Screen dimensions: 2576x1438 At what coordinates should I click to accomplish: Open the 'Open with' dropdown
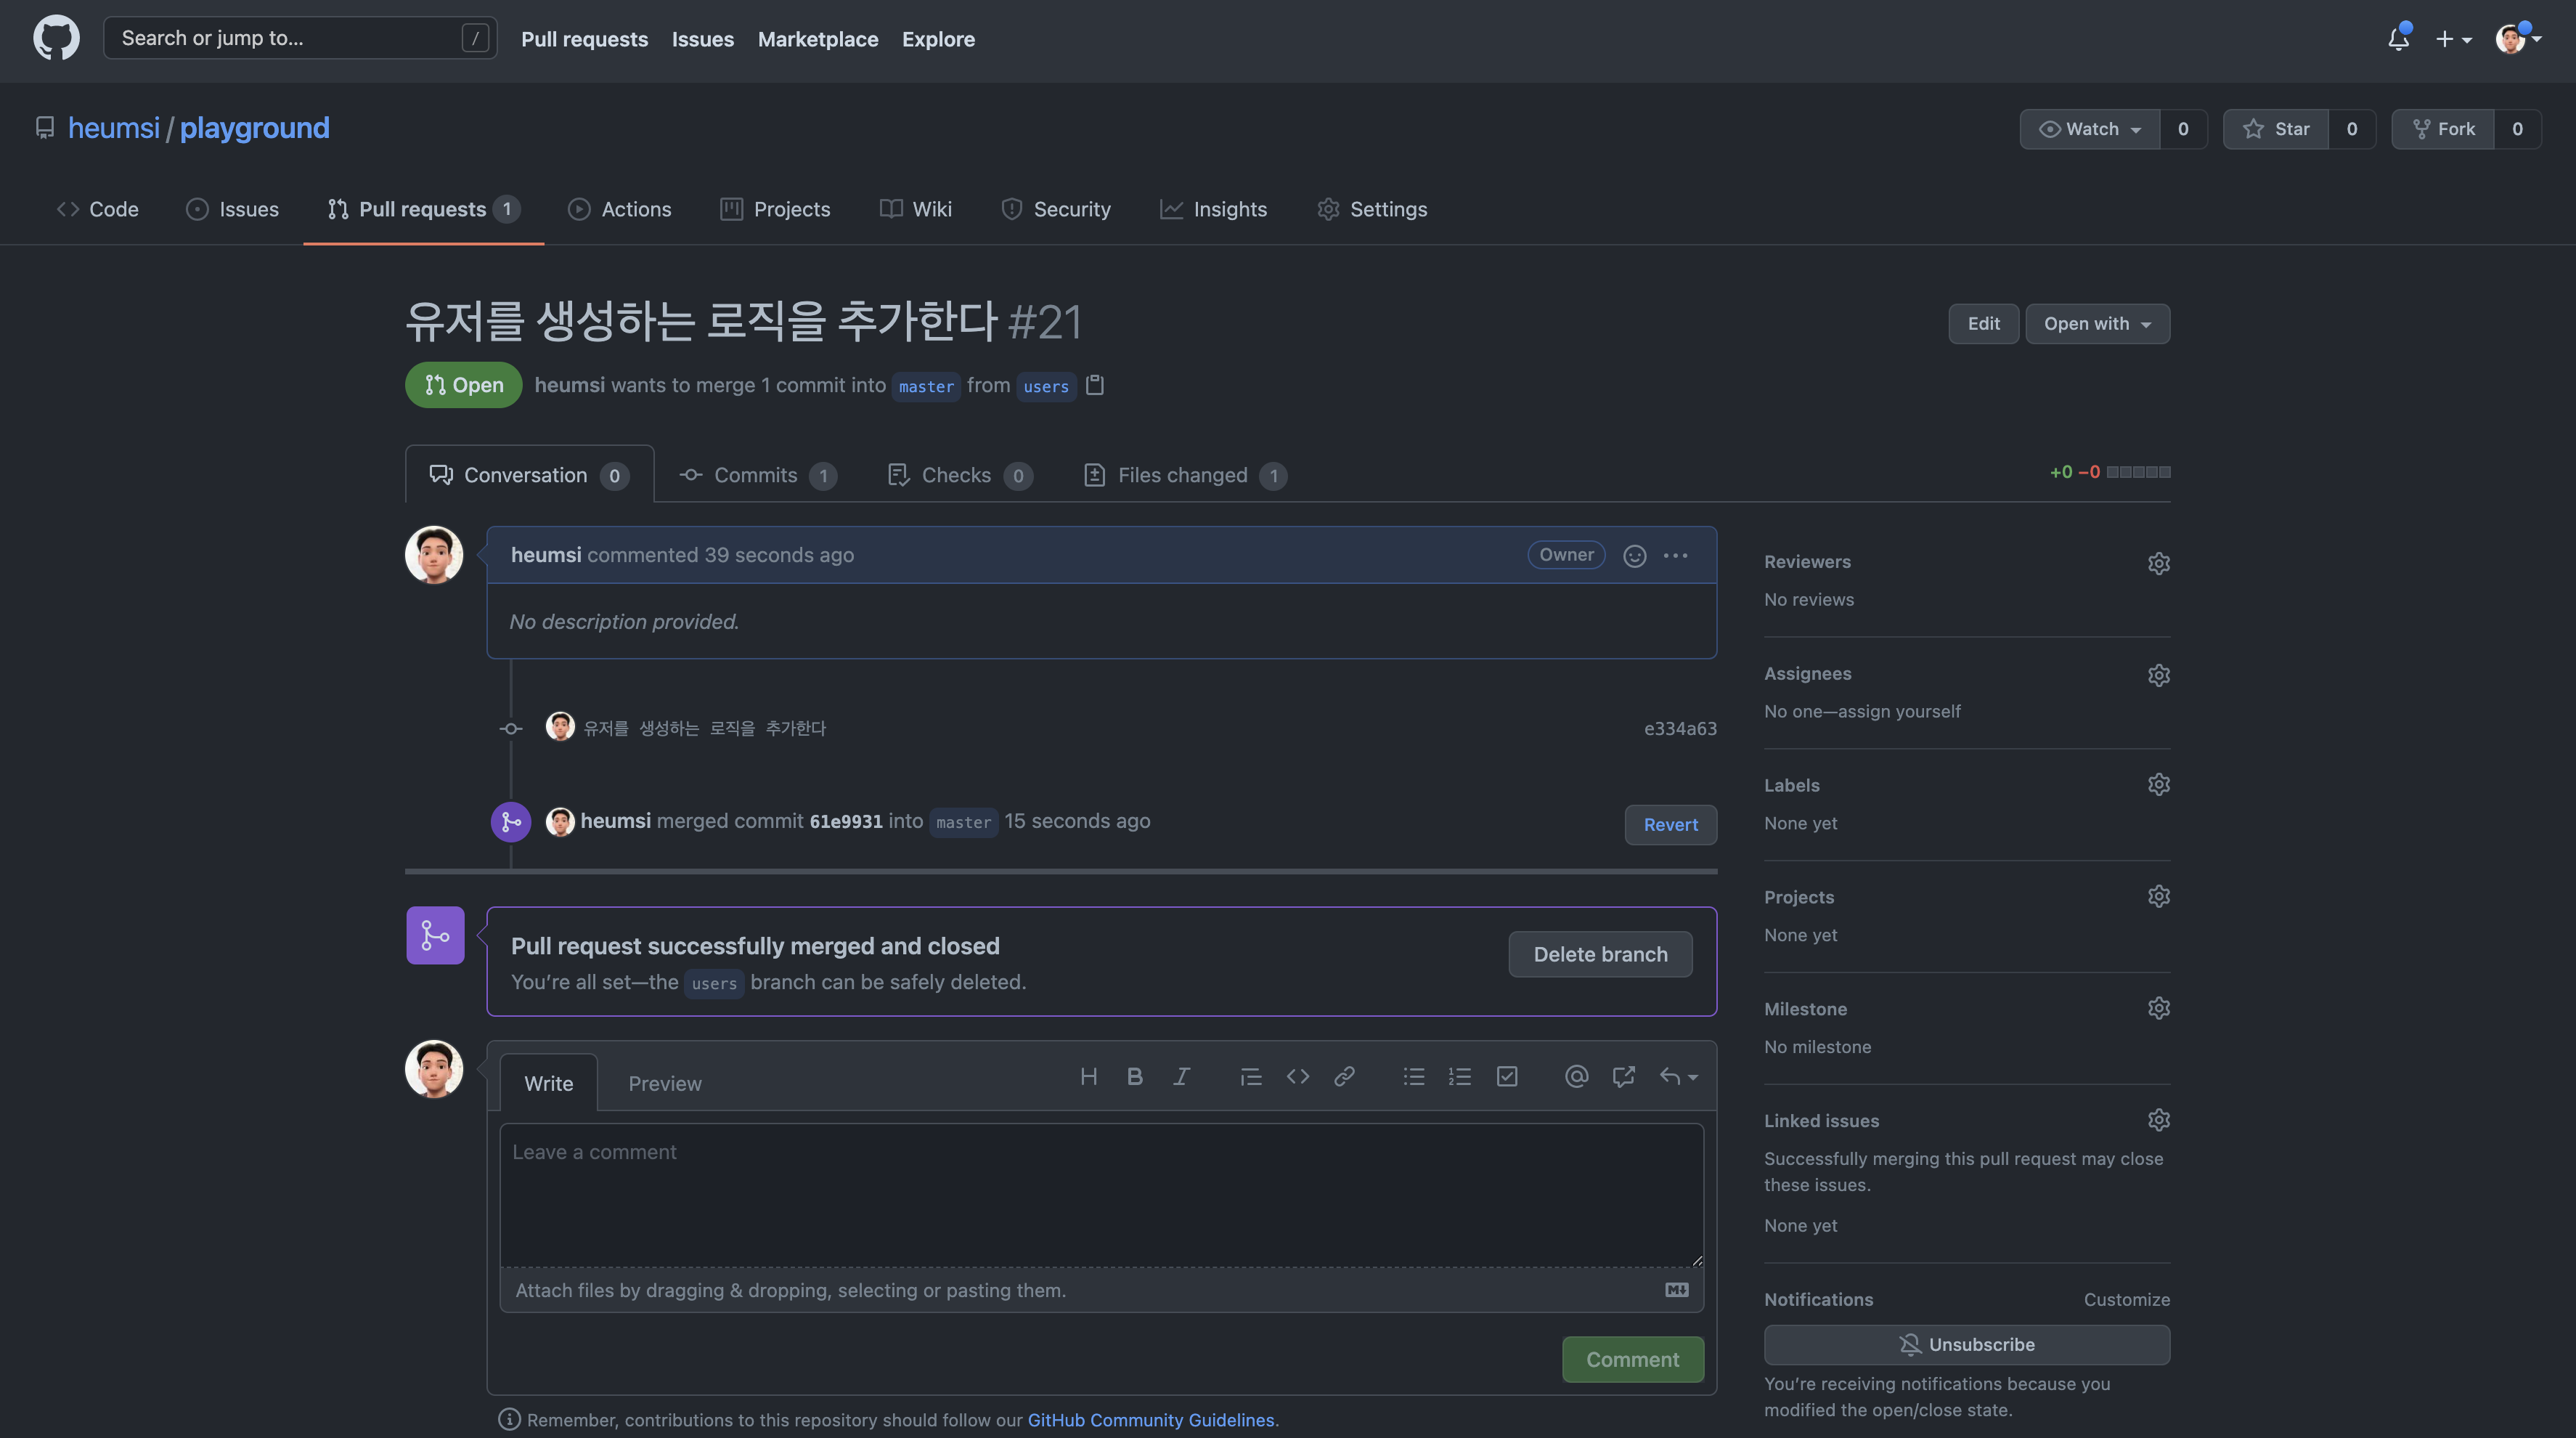click(x=2097, y=324)
